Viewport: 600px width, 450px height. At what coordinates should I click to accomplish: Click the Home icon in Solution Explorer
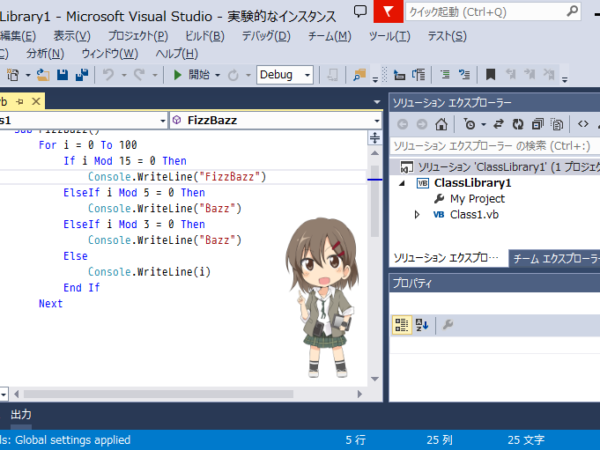[x=441, y=124]
